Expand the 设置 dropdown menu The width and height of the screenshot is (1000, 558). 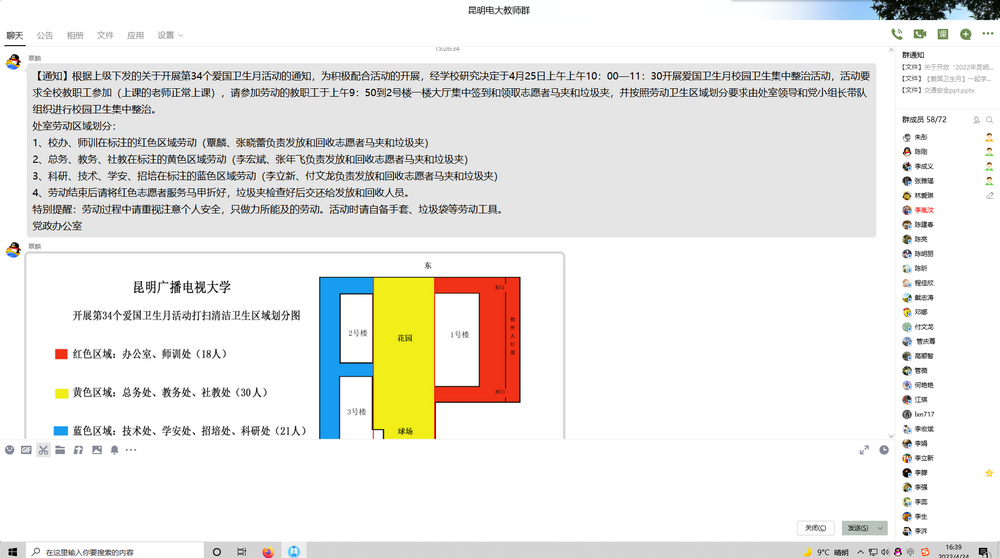pos(170,36)
